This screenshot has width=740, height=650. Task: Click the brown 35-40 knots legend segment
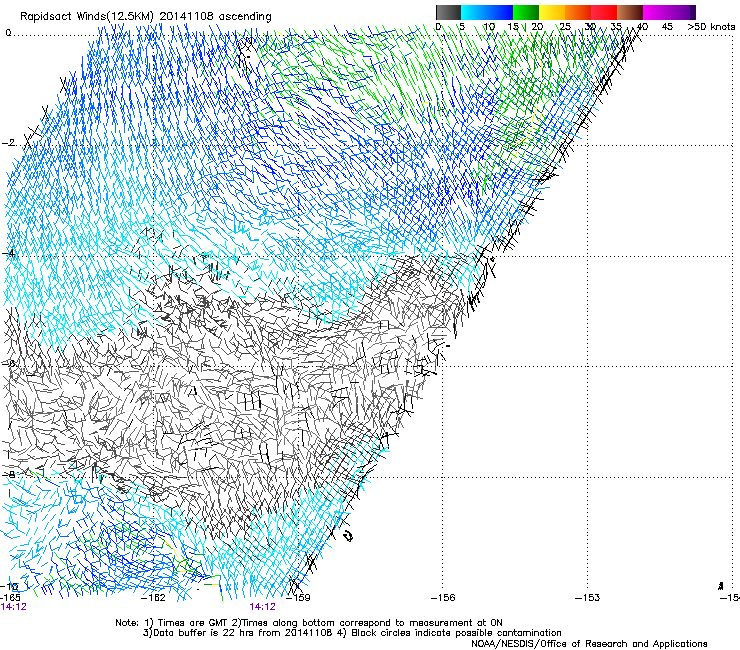[630, 12]
